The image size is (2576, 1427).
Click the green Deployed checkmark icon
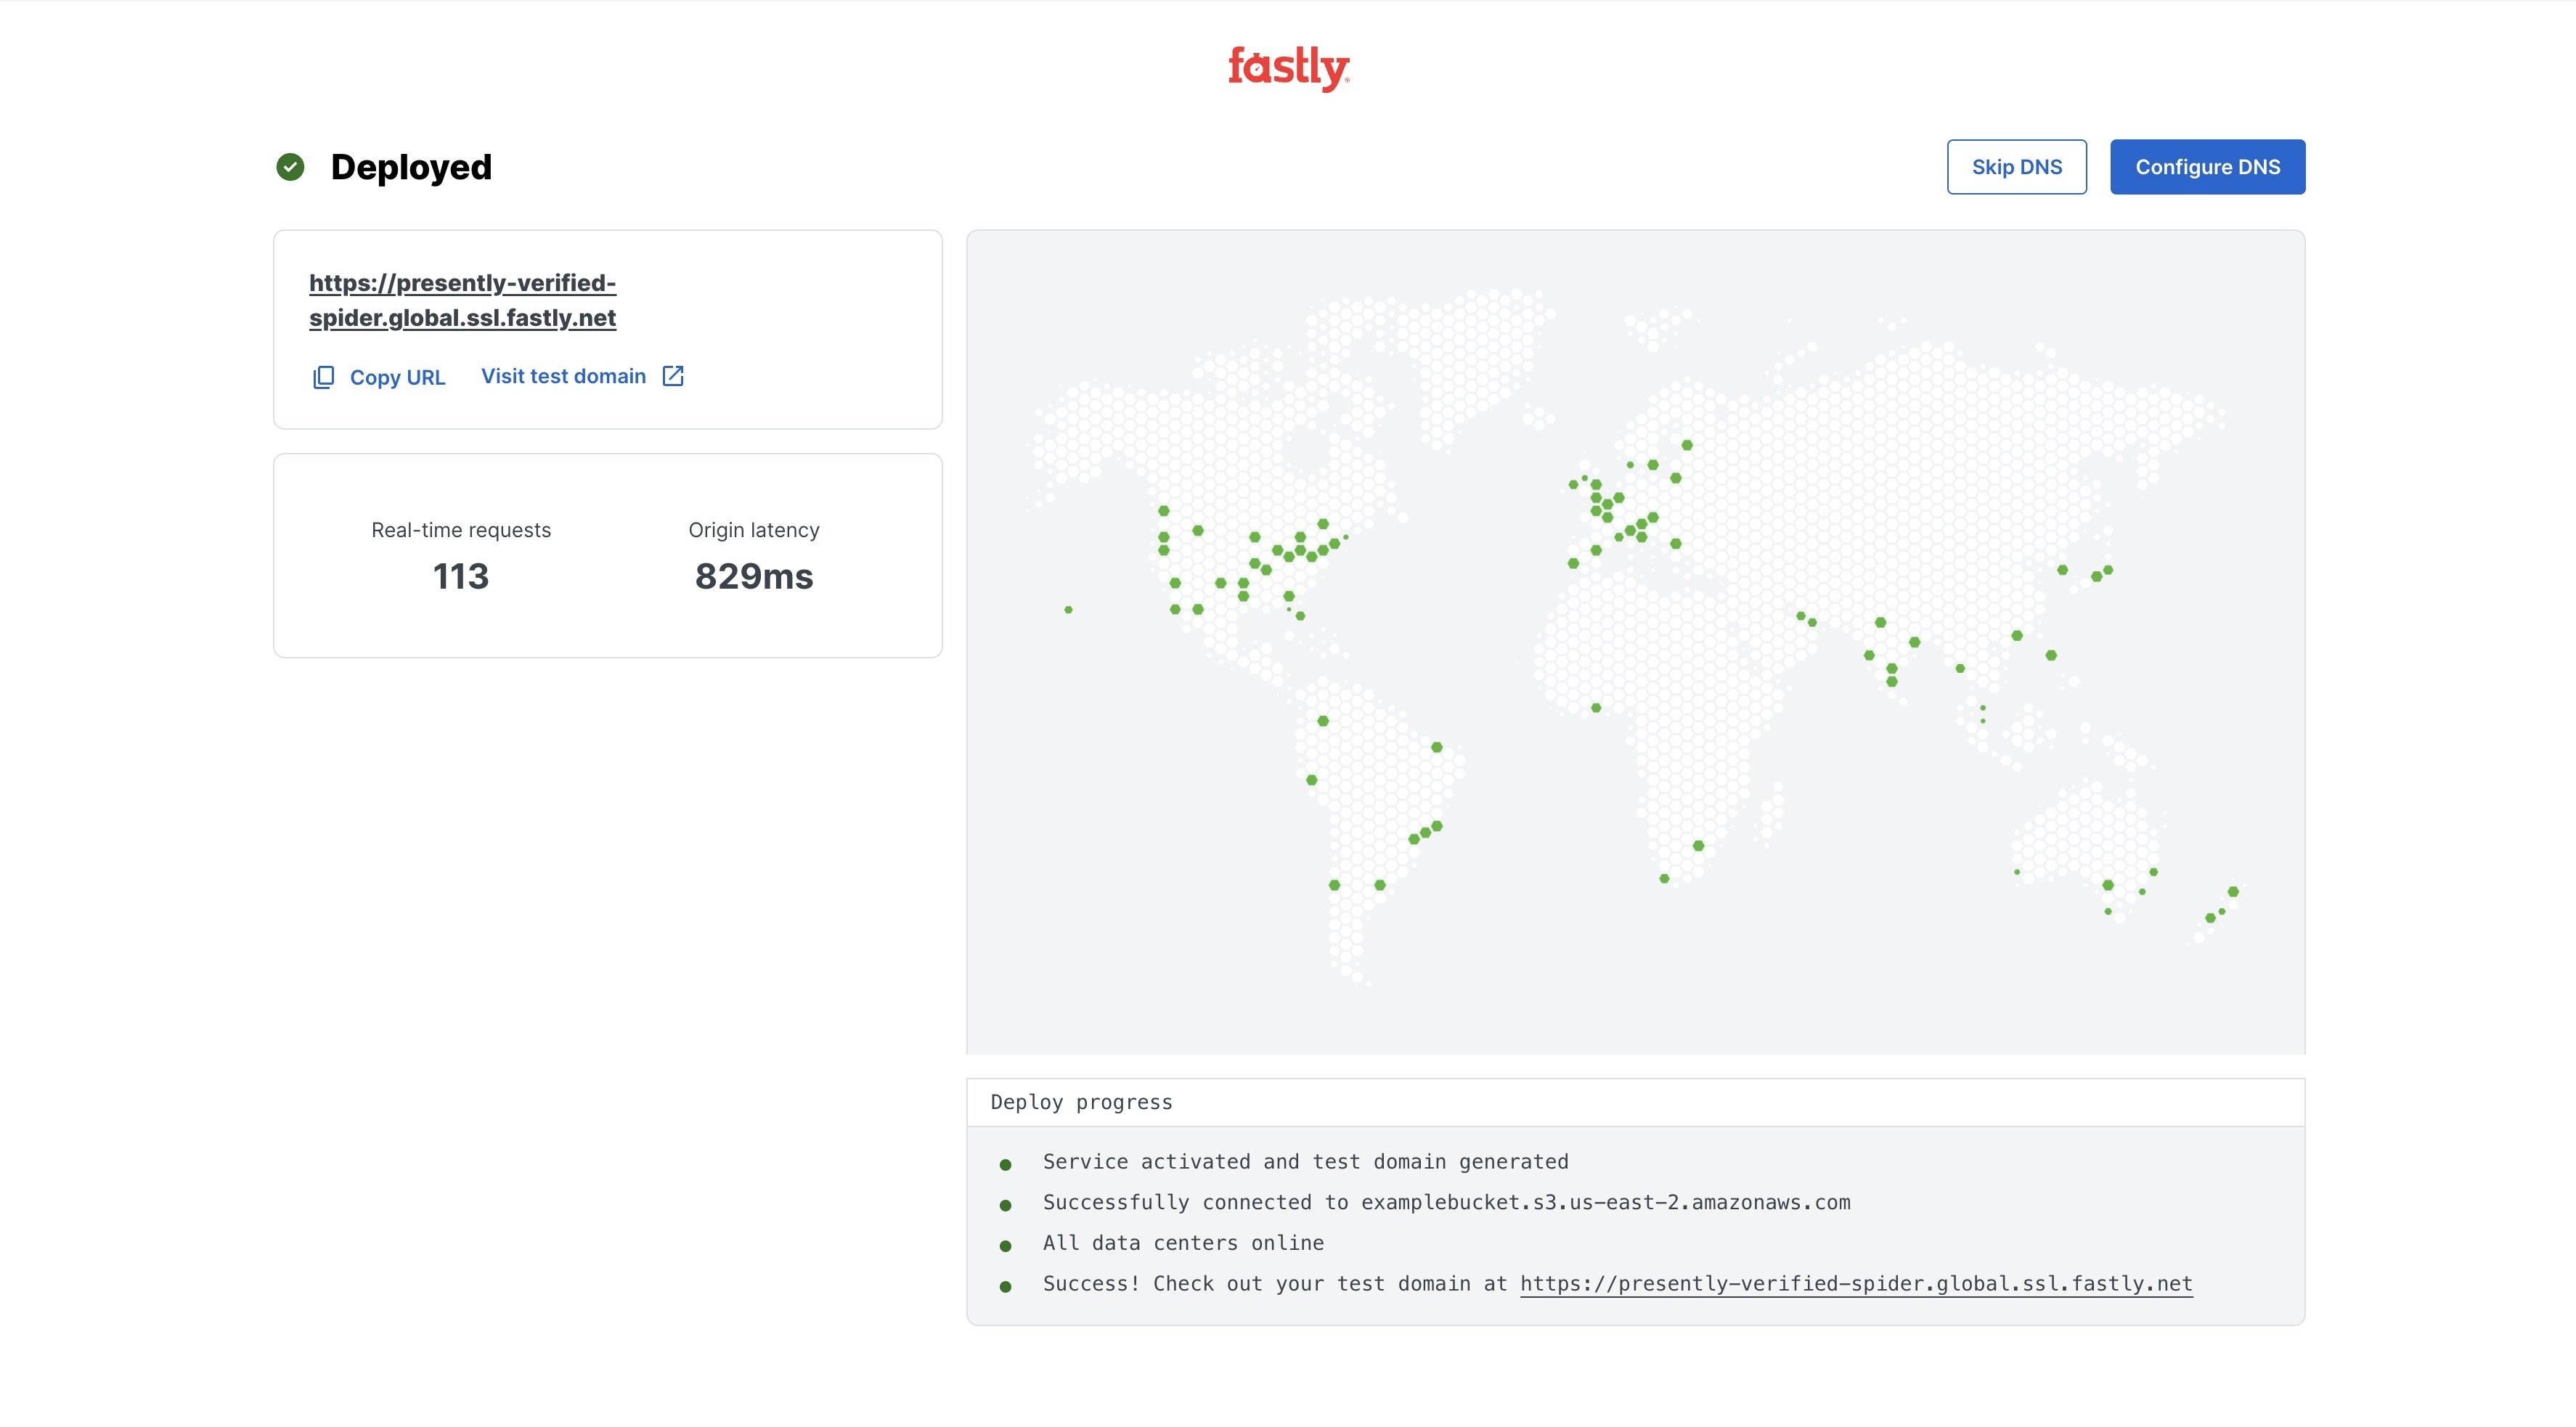click(x=290, y=167)
